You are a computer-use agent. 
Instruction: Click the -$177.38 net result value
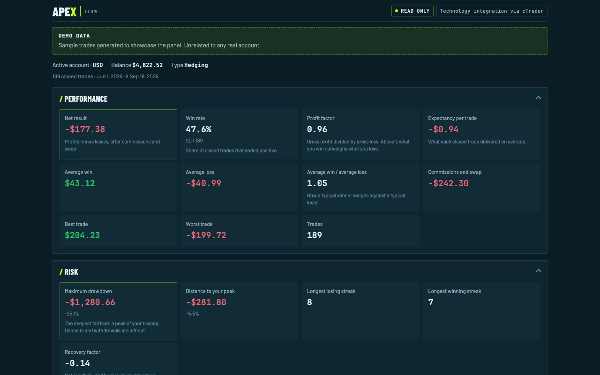(85, 129)
